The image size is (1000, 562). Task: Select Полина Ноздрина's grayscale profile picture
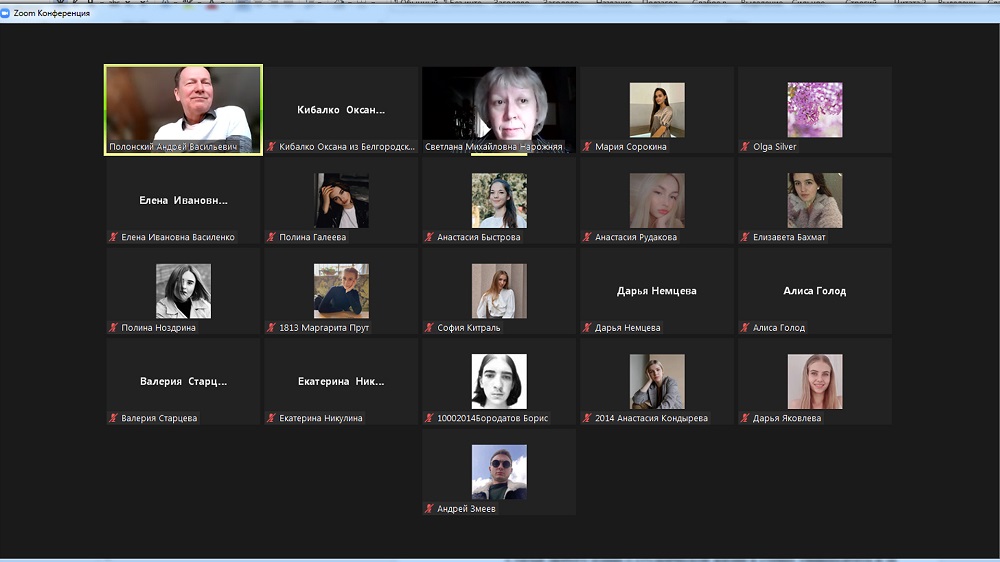[183, 290]
